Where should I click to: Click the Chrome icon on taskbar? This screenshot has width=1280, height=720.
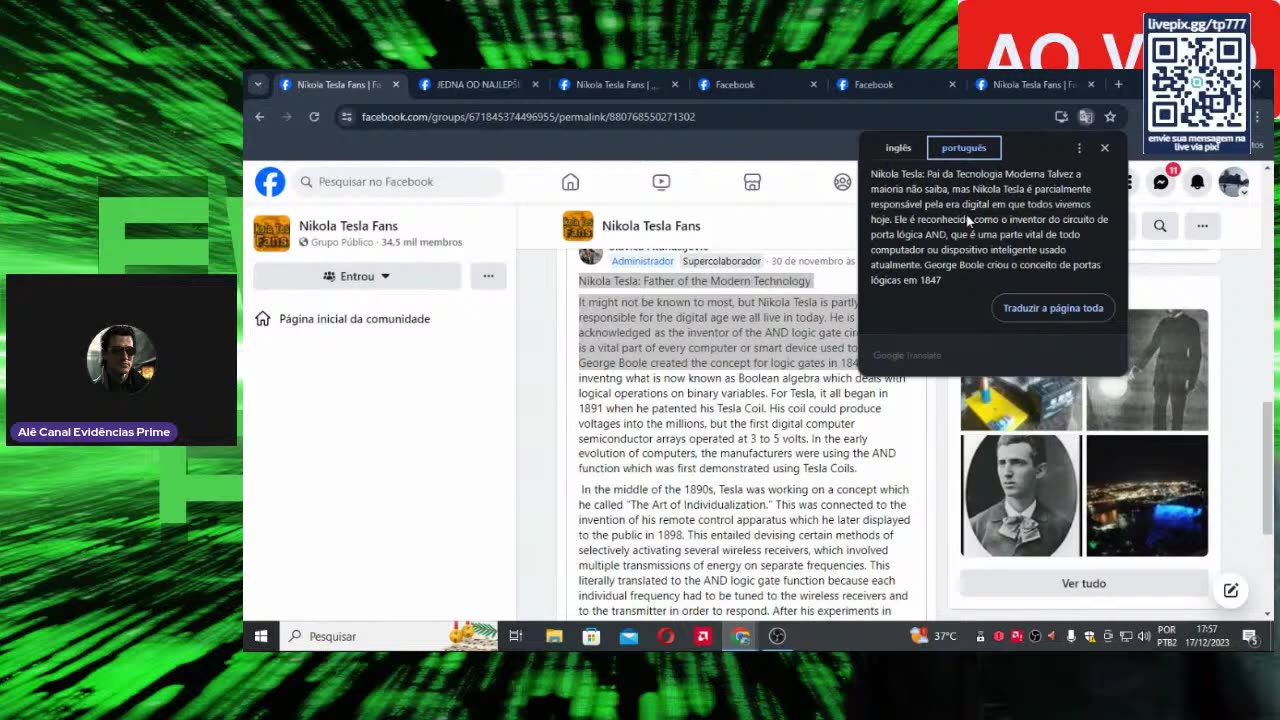click(x=741, y=636)
